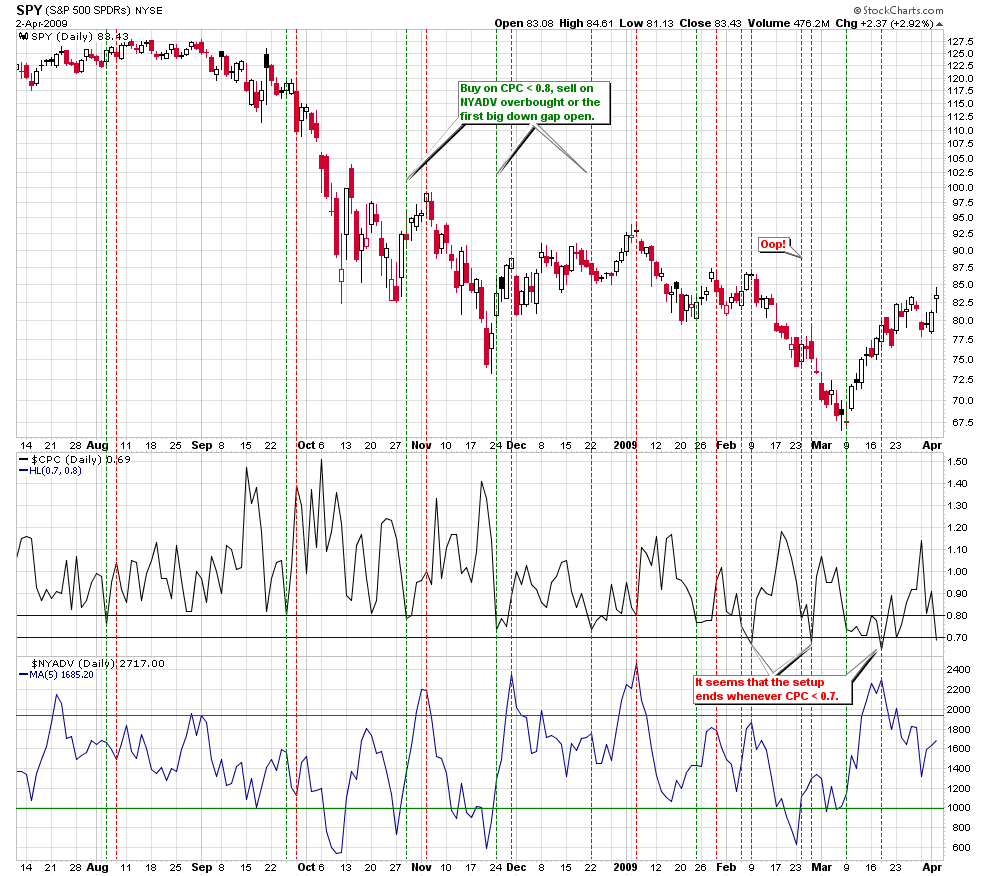Click the green 'Buy on CPC < 0.8' annotation
The width and height of the screenshot is (990, 876).
(x=534, y=102)
